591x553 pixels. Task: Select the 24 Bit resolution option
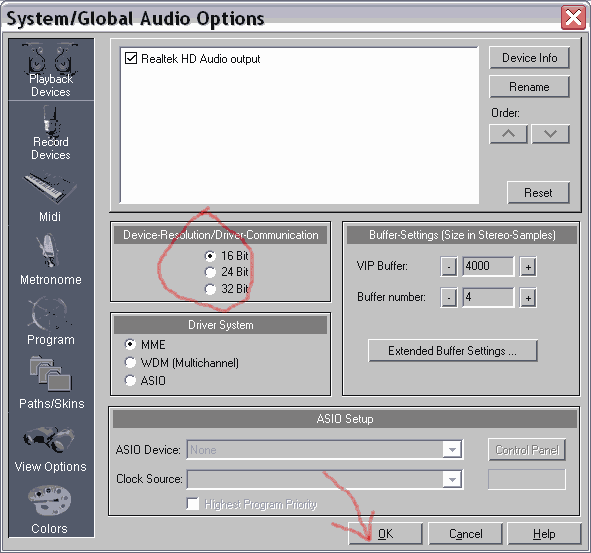coord(210,272)
